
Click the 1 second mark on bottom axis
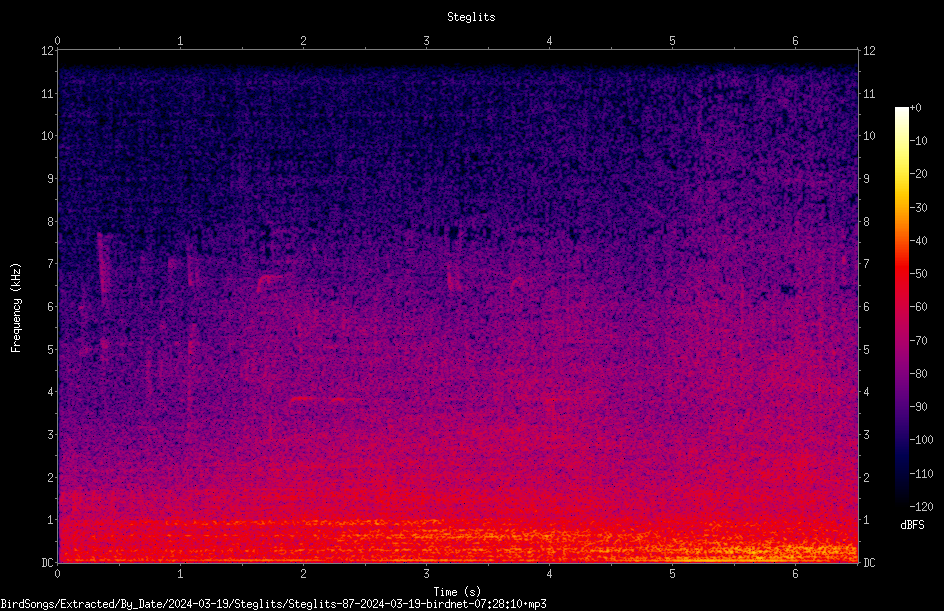point(180,574)
